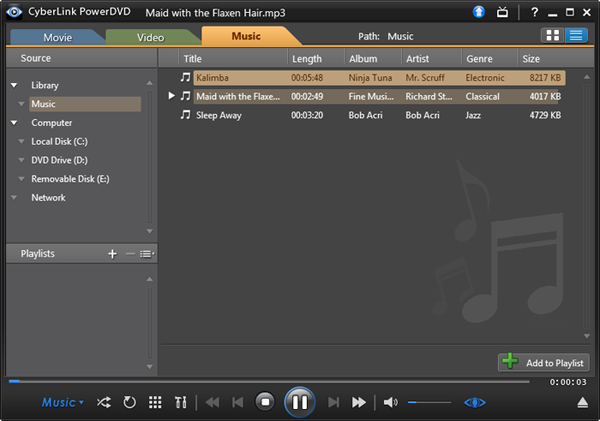Collapse the Library tree node
Viewport: 600px width, 421px height.
tap(14, 85)
